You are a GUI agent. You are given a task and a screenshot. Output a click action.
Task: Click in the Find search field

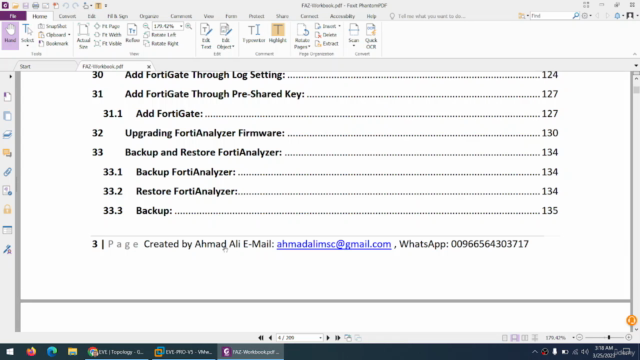[551, 16]
